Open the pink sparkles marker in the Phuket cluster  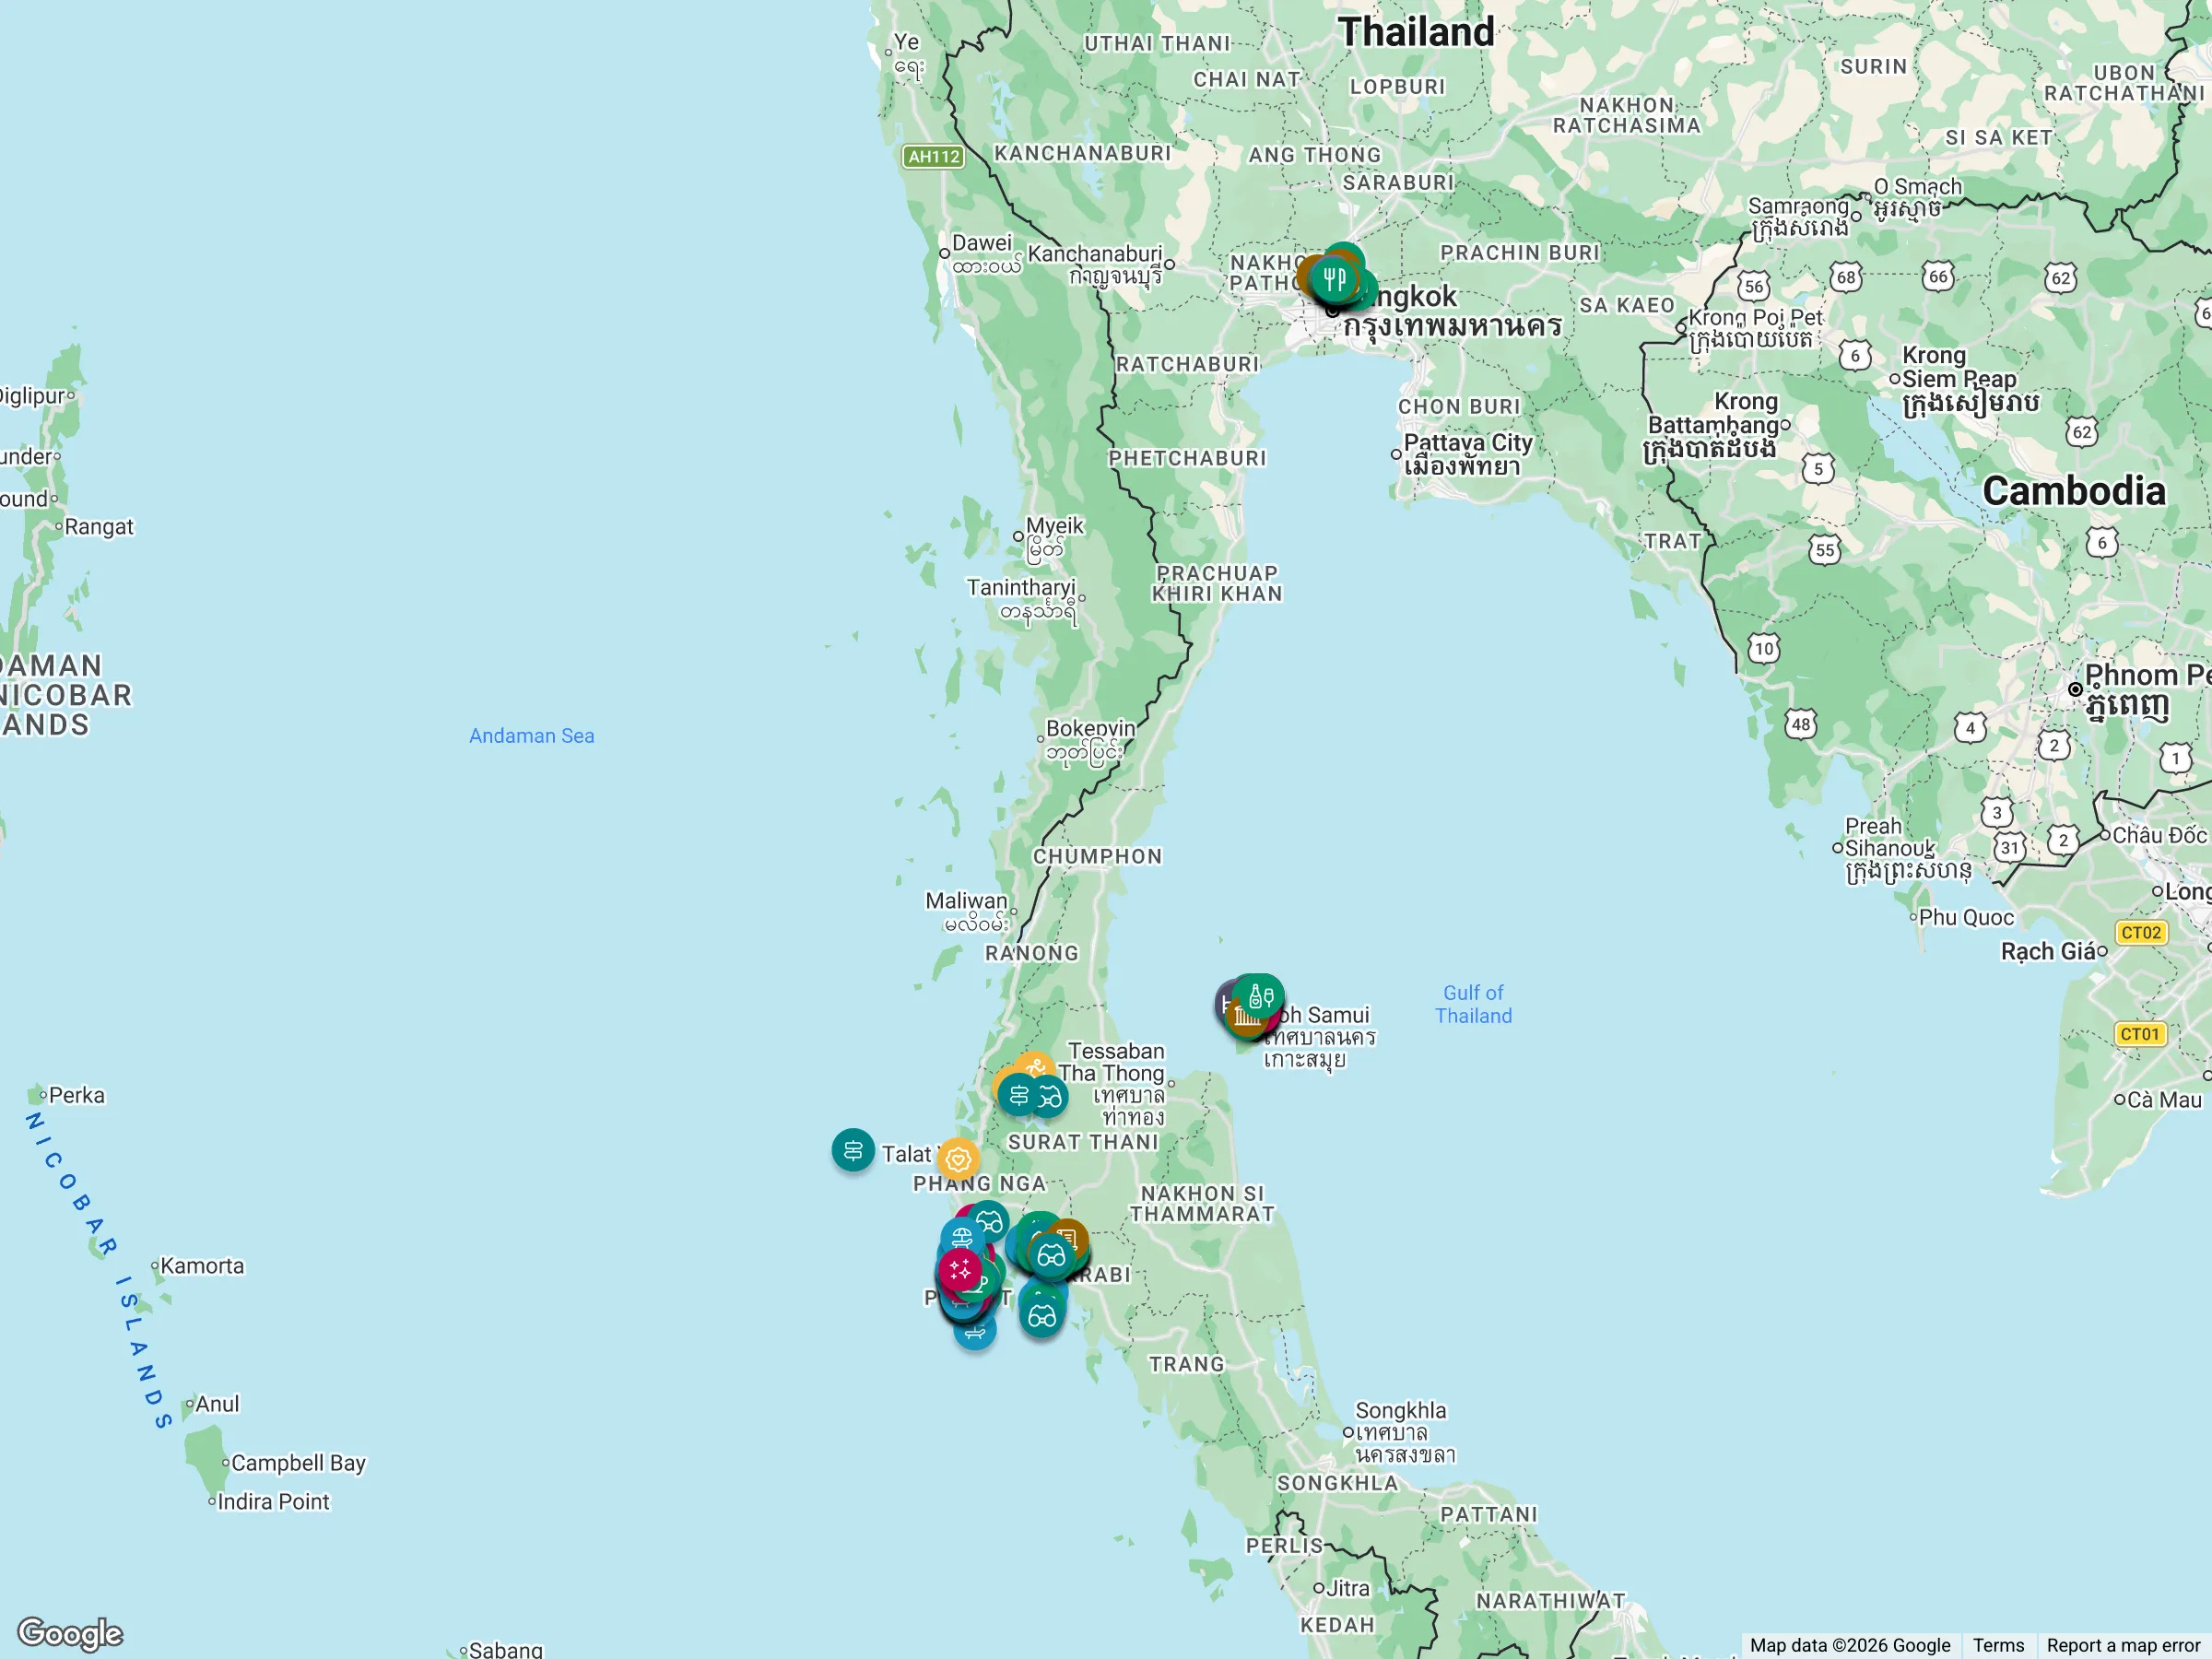(960, 1271)
